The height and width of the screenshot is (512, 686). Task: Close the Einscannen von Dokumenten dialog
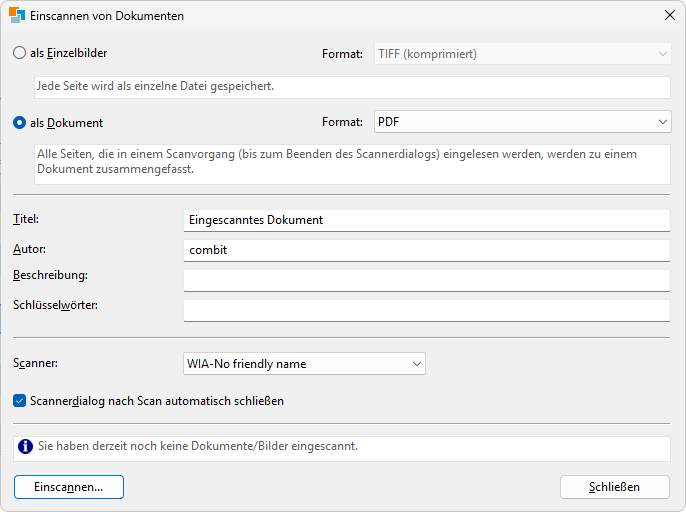(x=669, y=16)
